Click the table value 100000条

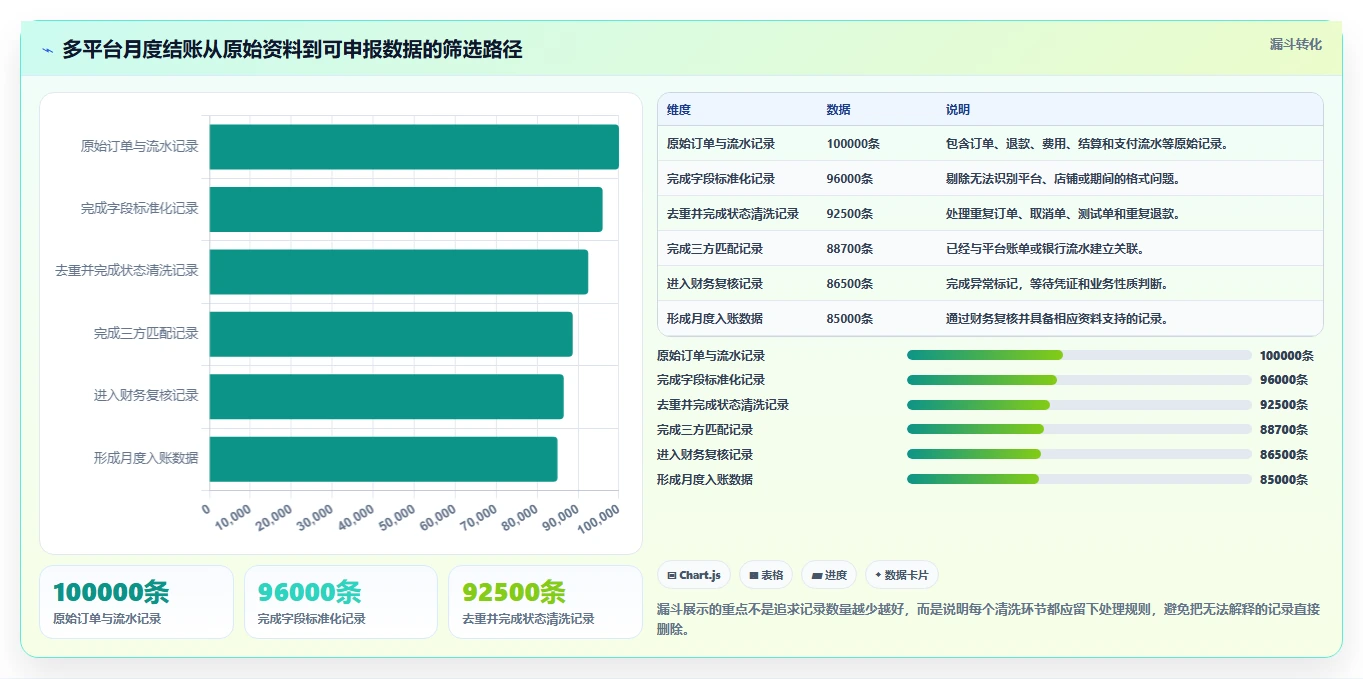(853, 144)
